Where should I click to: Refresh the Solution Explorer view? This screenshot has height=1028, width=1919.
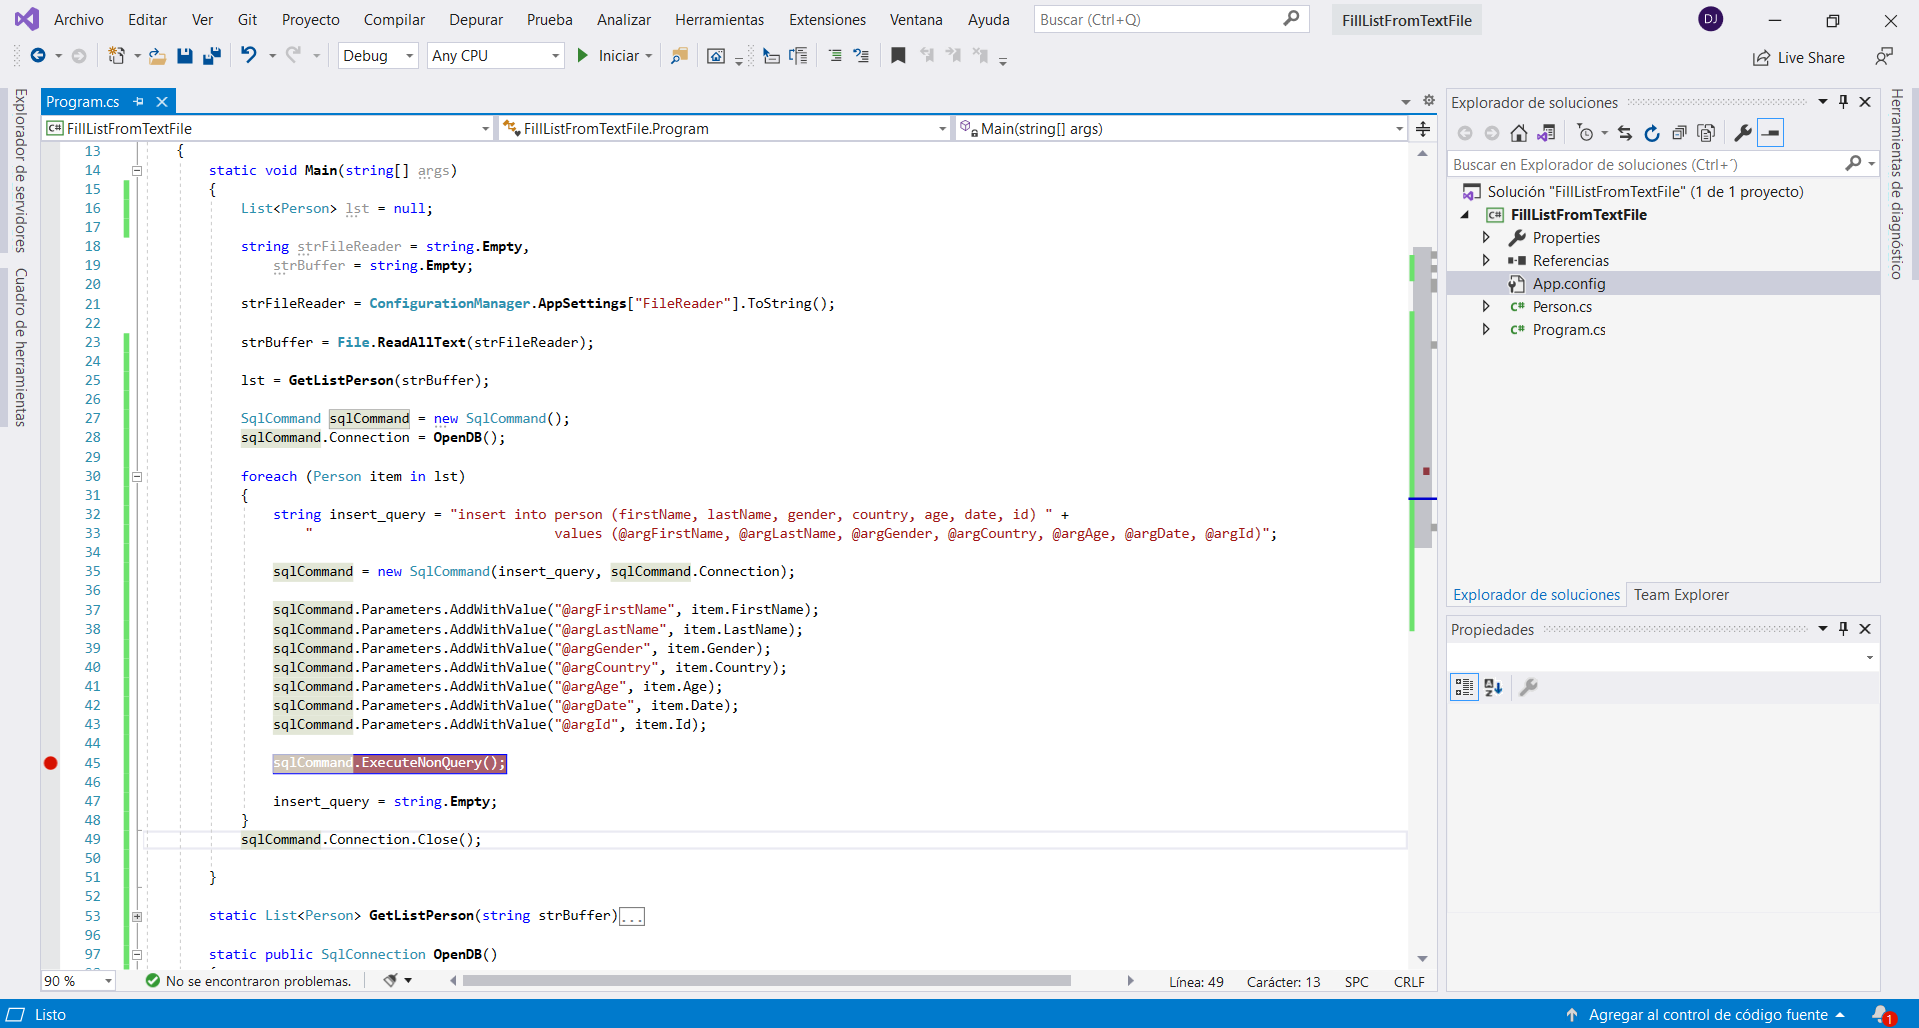[1652, 133]
